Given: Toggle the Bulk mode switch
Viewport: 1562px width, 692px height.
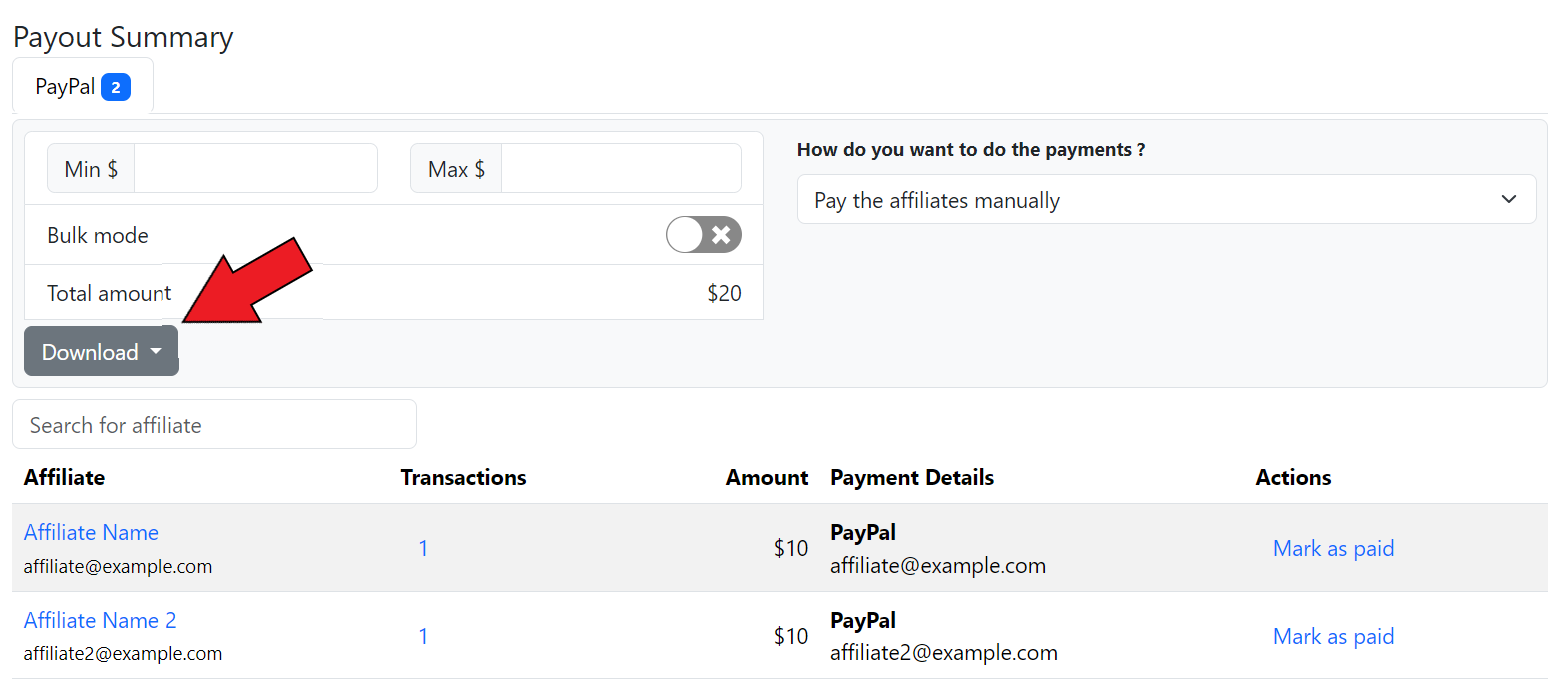Looking at the screenshot, I should click(703, 235).
